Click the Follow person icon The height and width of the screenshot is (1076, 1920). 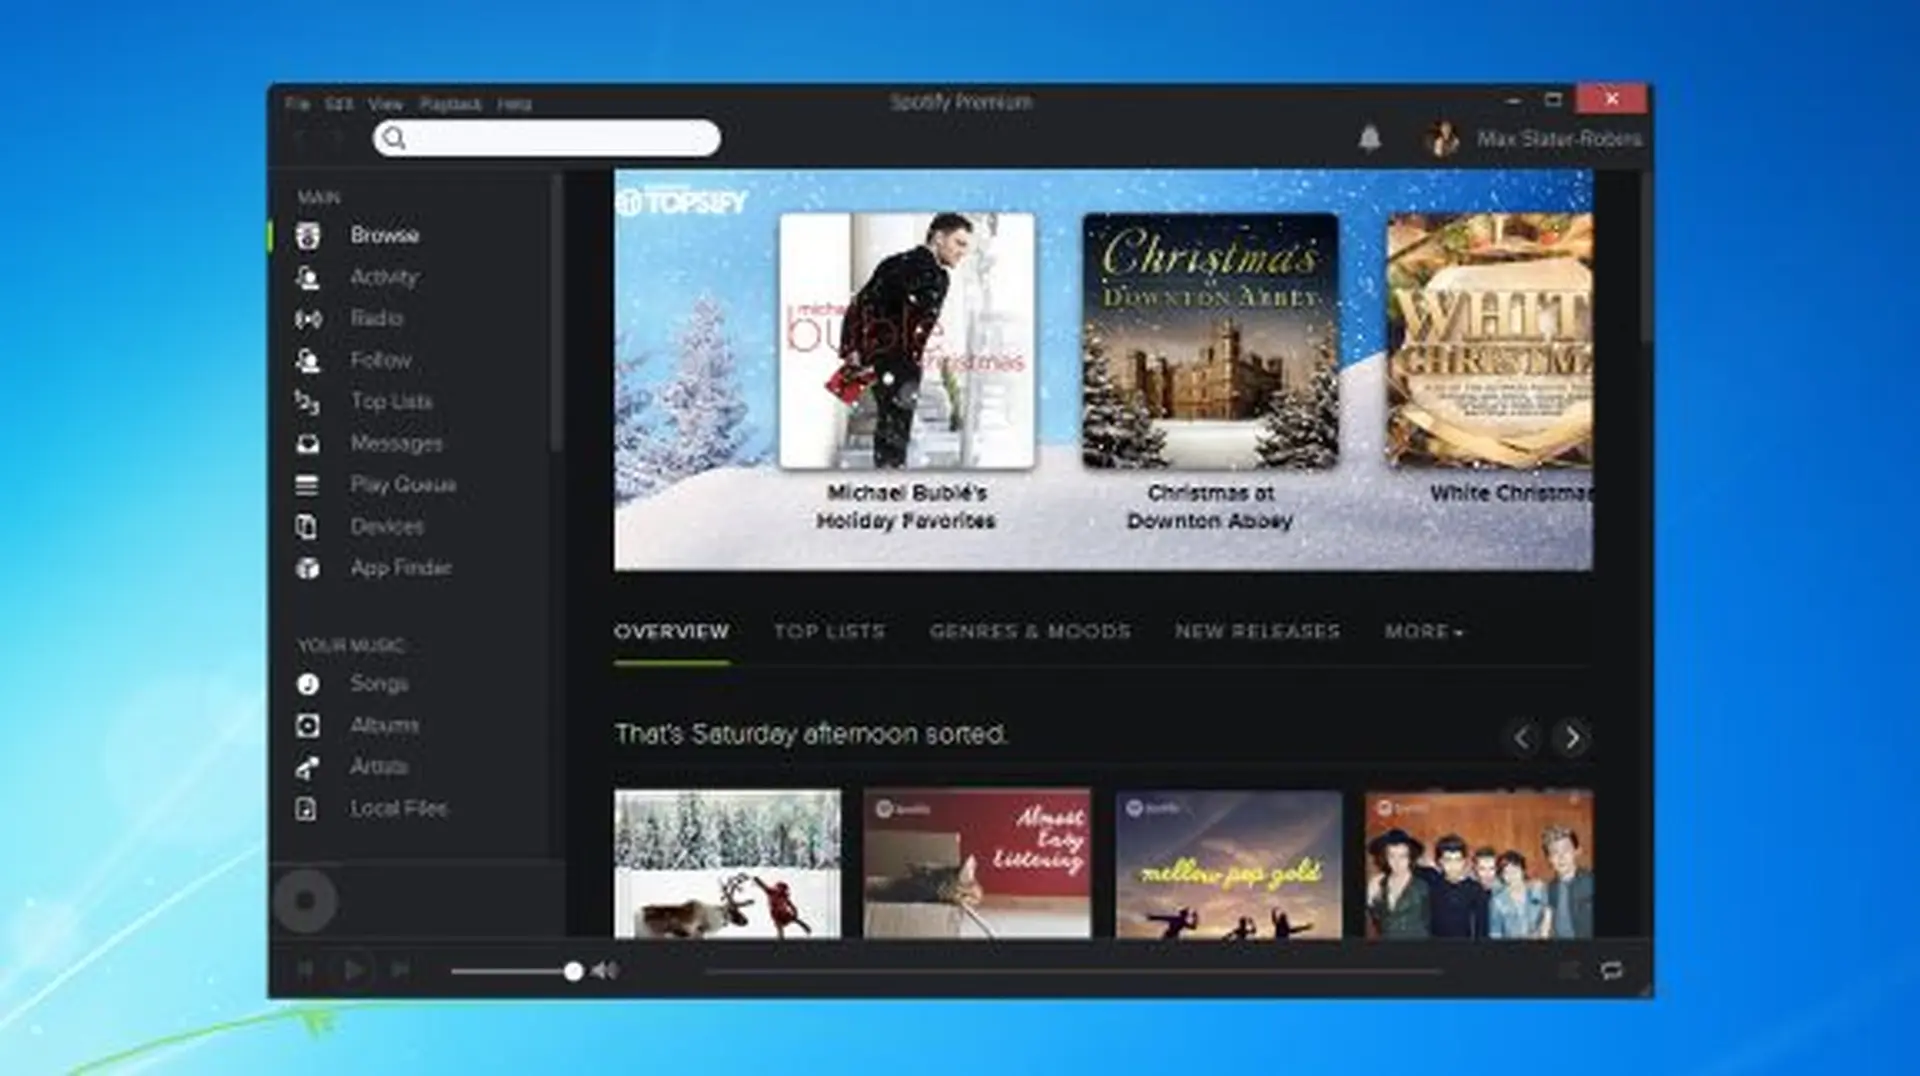pos(308,361)
